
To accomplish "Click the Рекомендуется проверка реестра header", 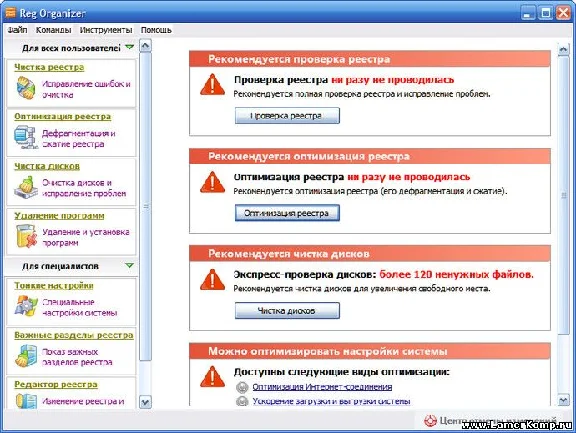I will 370,59.
